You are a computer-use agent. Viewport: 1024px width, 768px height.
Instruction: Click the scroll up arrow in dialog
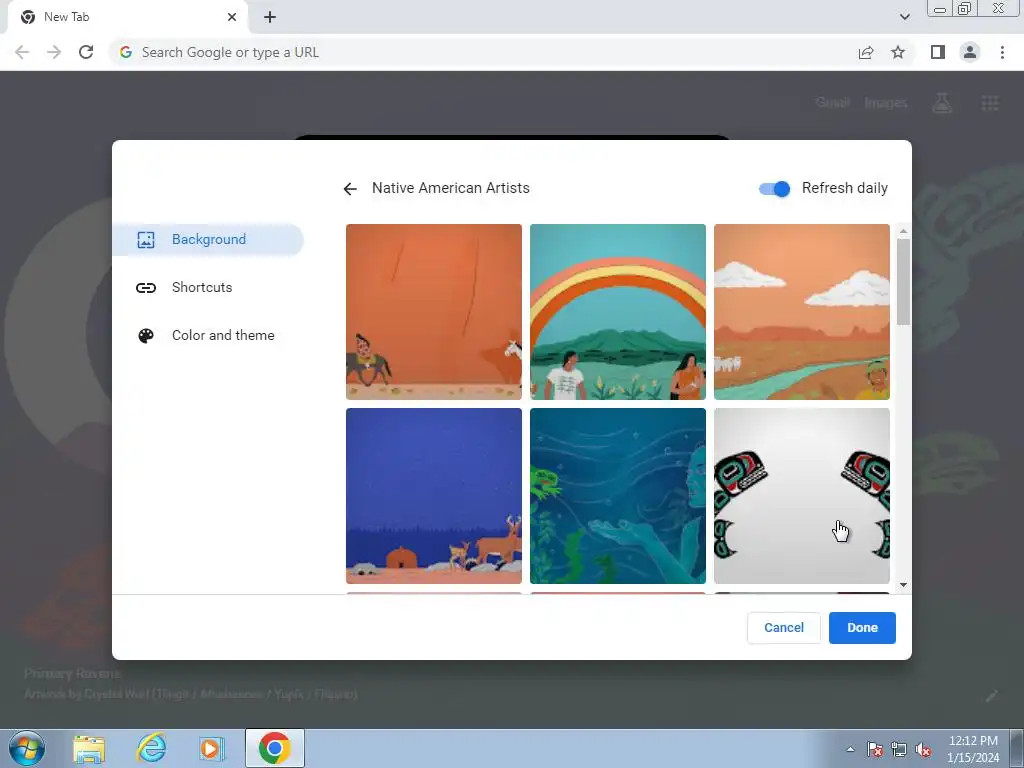pyautogui.click(x=903, y=231)
